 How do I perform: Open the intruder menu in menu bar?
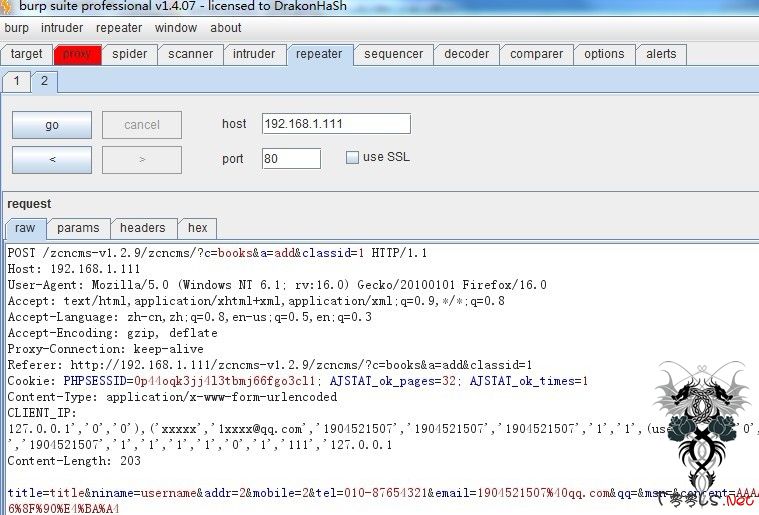pyautogui.click(x=61, y=28)
